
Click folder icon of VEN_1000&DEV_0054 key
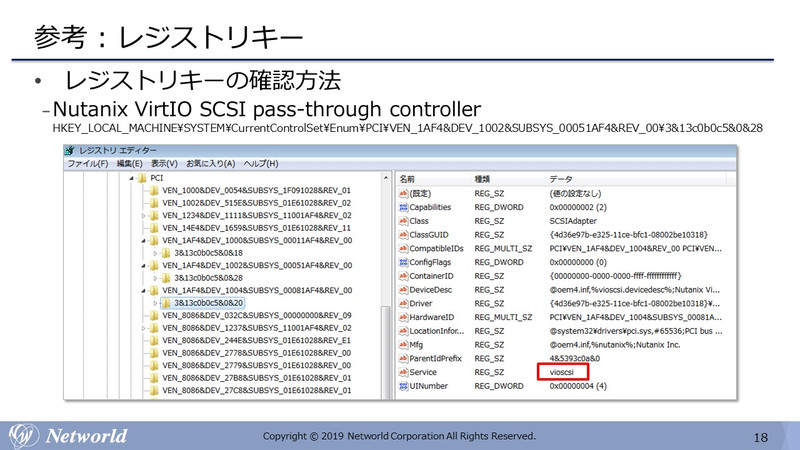[154, 190]
